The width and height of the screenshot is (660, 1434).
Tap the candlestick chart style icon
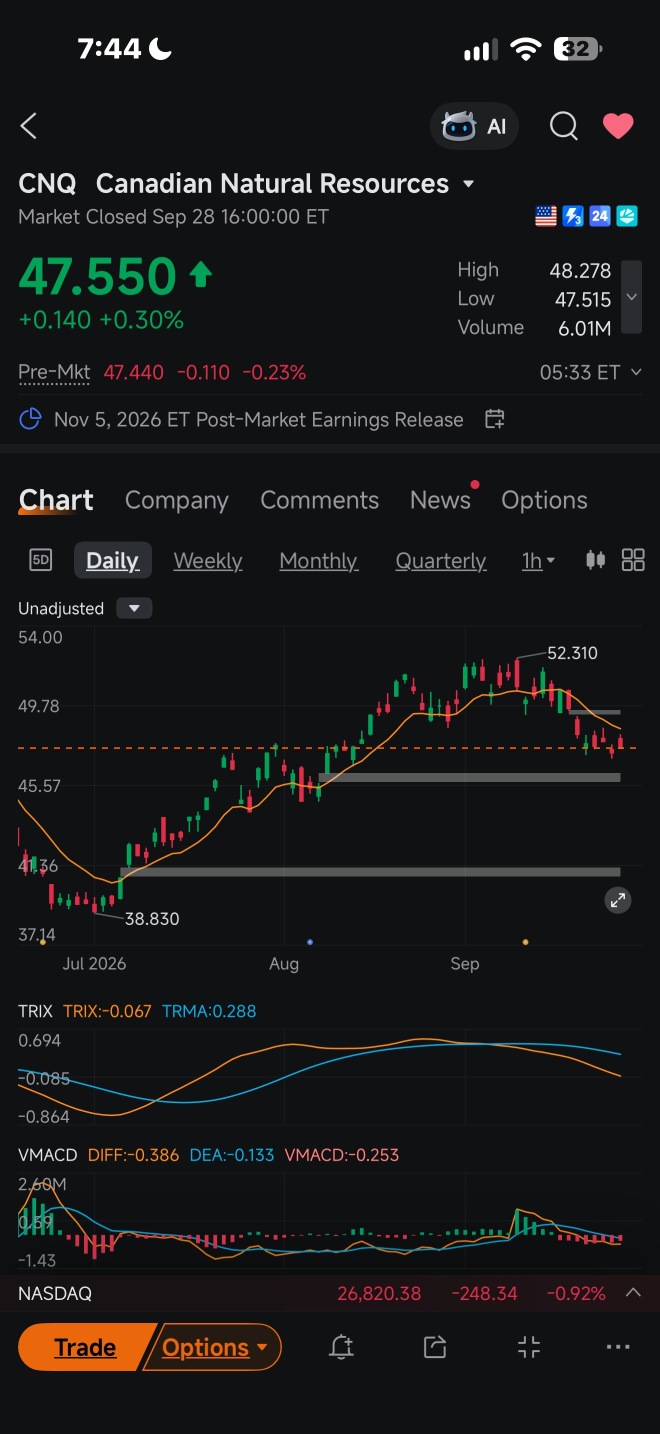tap(595, 560)
